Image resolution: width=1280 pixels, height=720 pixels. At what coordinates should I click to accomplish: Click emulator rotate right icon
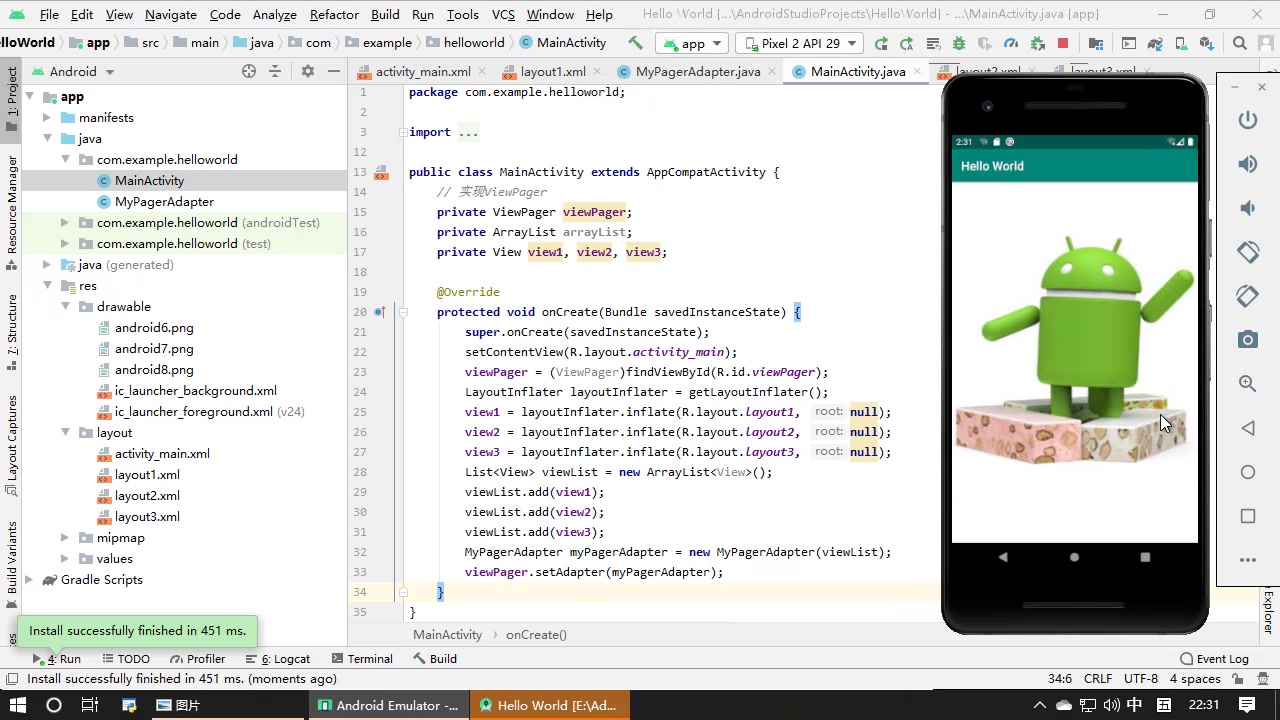pyautogui.click(x=1247, y=296)
